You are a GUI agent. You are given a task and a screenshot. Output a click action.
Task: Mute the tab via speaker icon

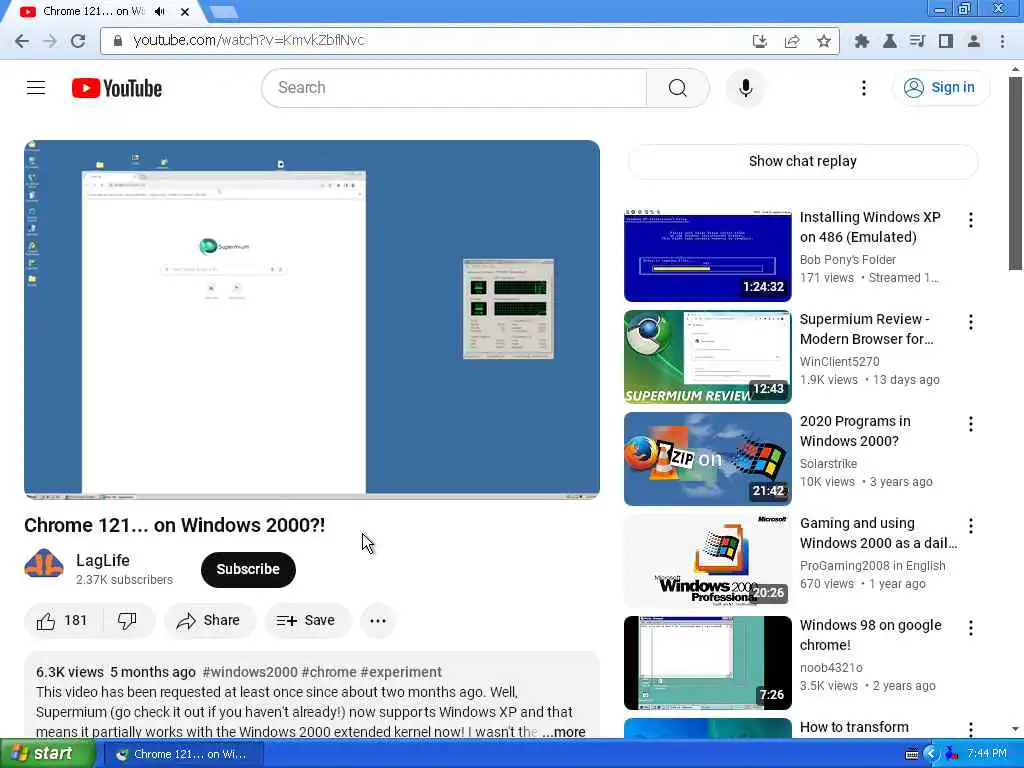pos(159,12)
